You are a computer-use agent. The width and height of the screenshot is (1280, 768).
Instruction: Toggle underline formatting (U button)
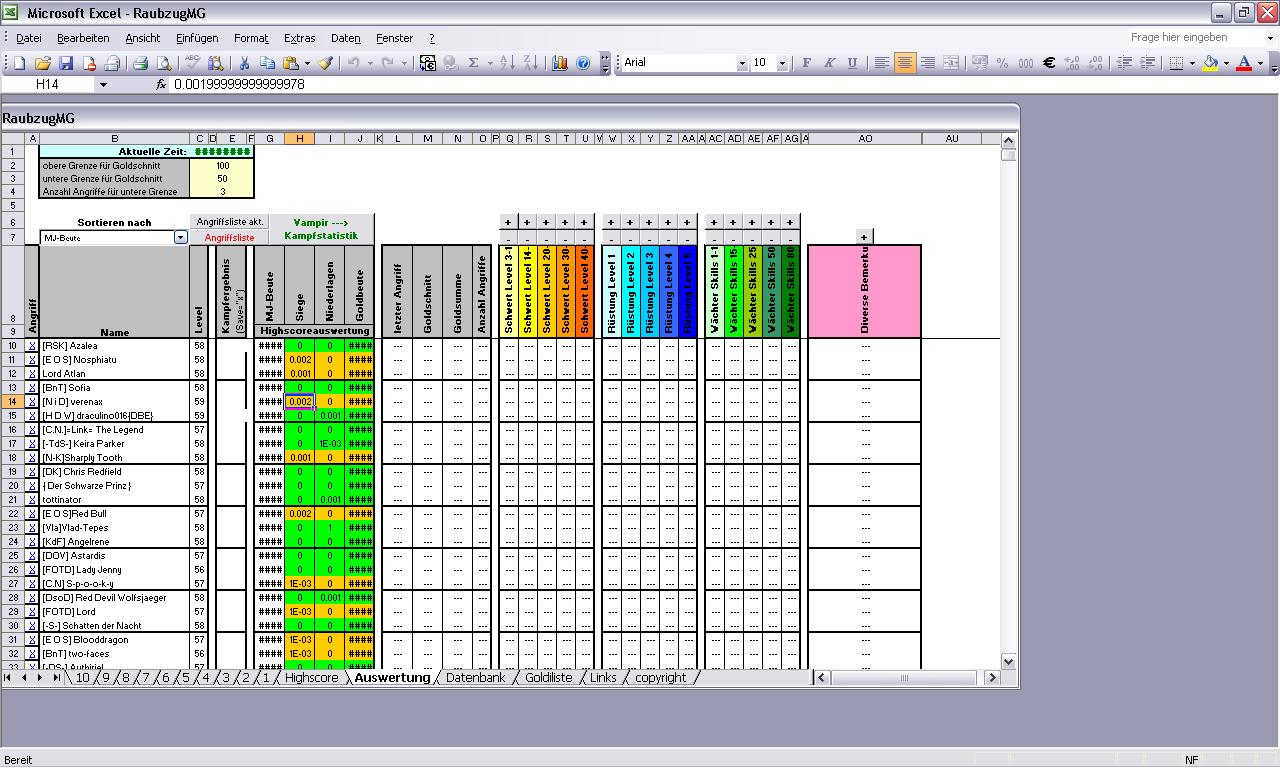pos(852,63)
